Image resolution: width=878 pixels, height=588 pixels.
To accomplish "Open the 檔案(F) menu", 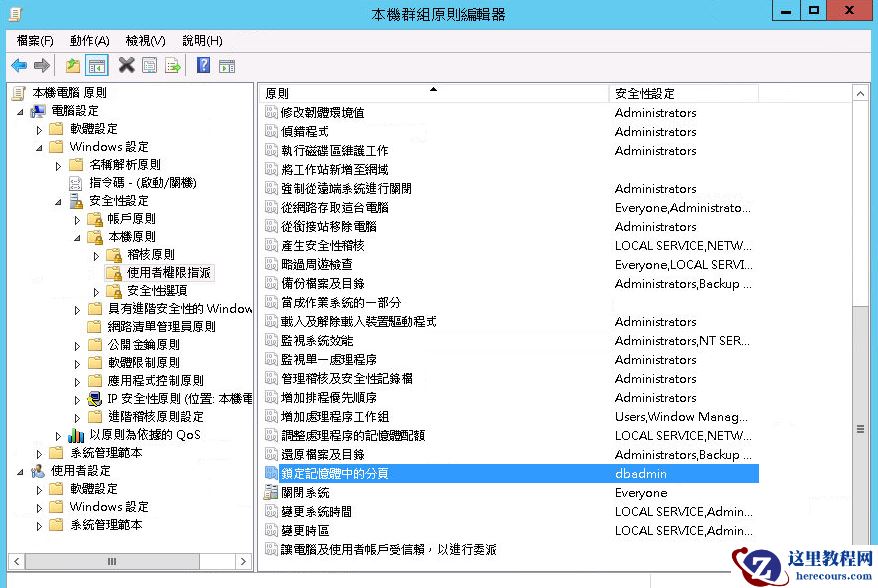I will pos(35,41).
